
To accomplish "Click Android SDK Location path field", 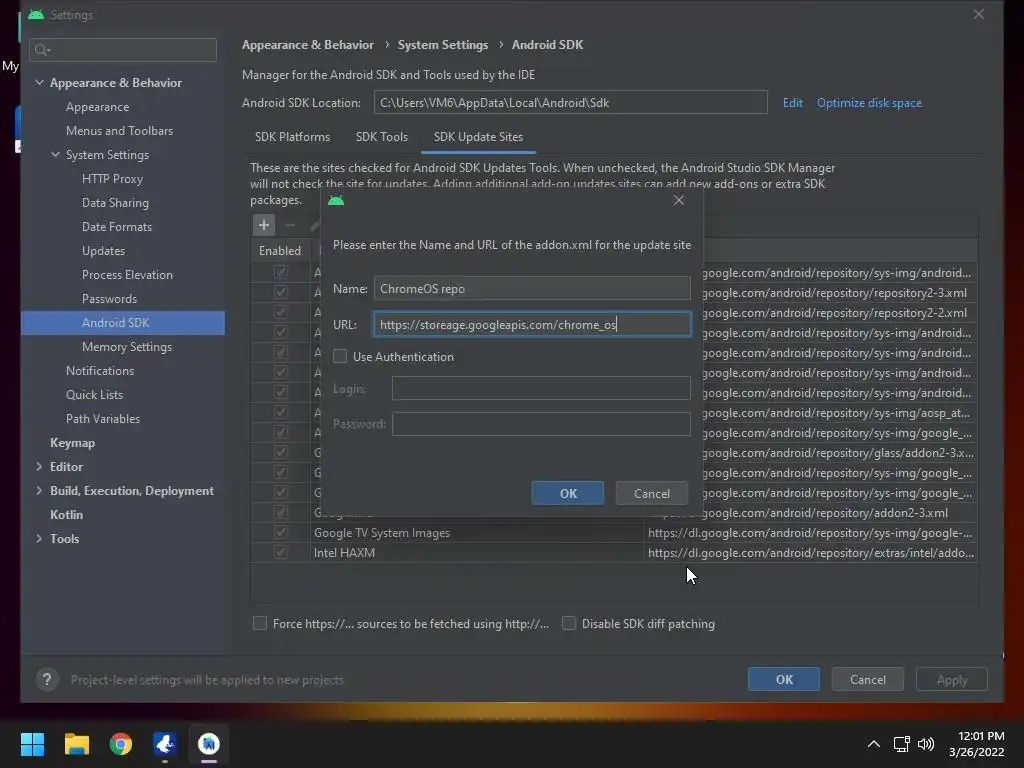I will [571, 103].
